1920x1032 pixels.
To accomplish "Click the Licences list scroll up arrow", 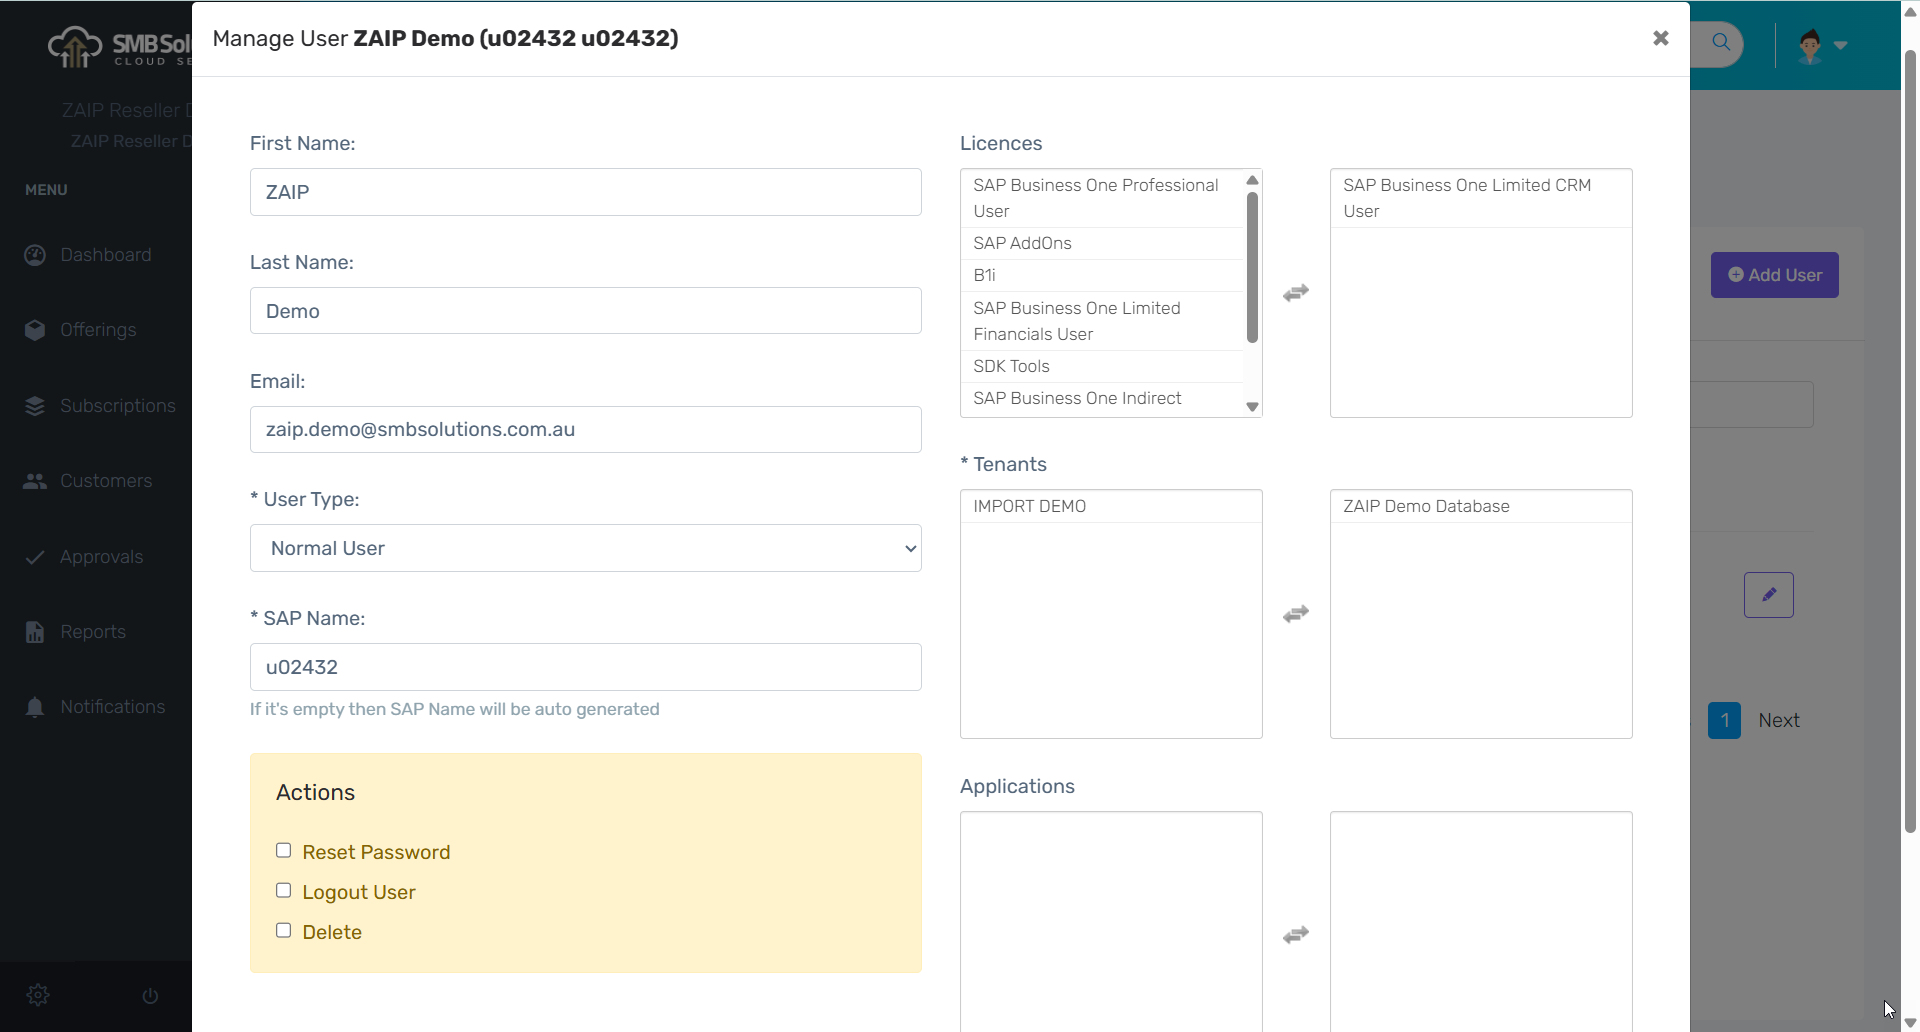I will coord(1252,180).
